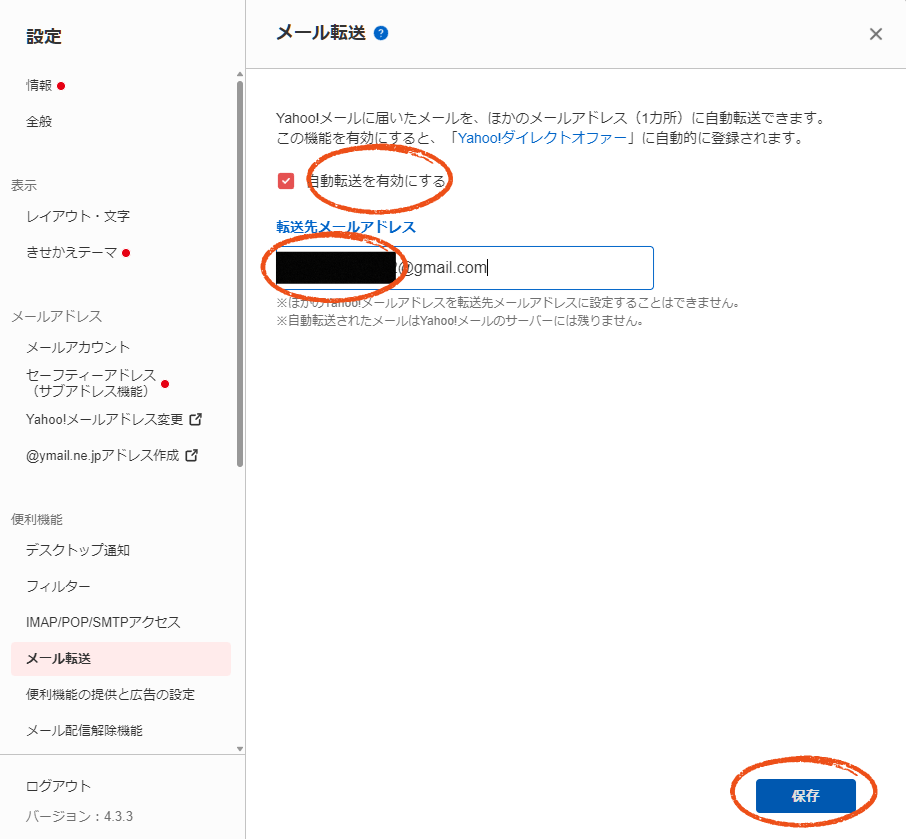Click external link icon beside @ymail.ne.jpアドレス作成
This screenshot has height=839, width=906.
coord(191,455)
